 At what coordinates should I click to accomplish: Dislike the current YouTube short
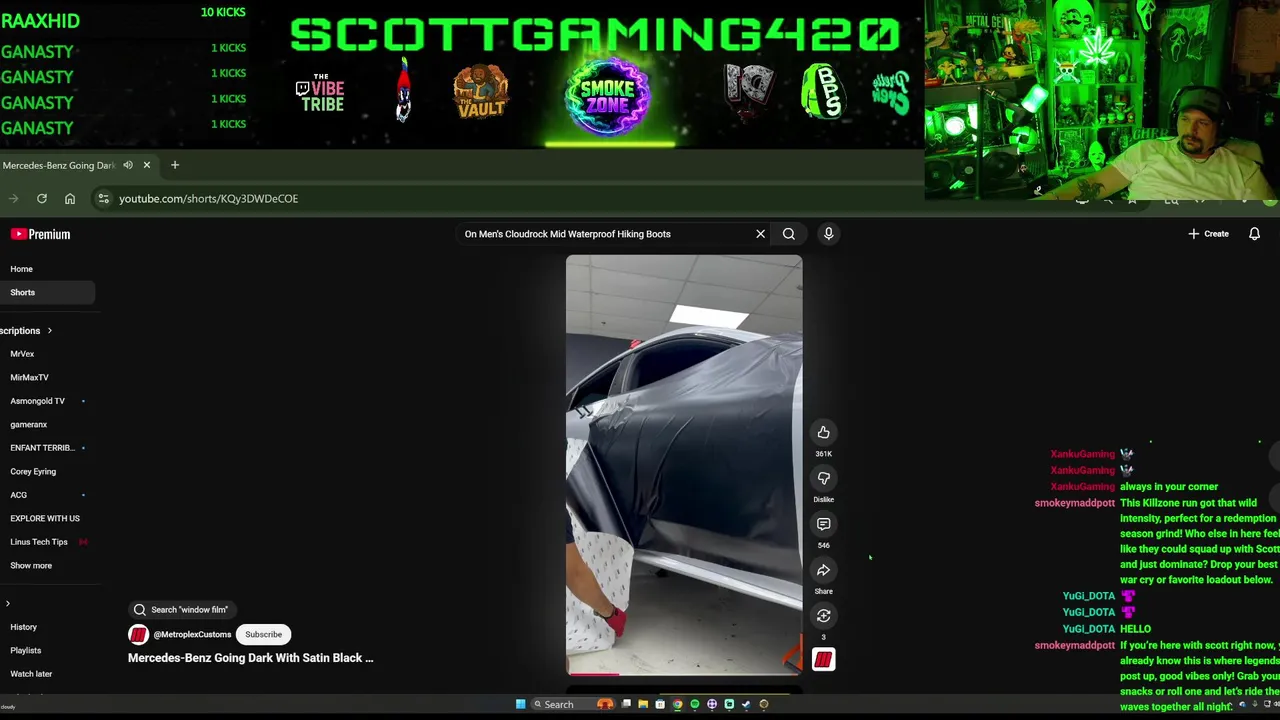823,478
